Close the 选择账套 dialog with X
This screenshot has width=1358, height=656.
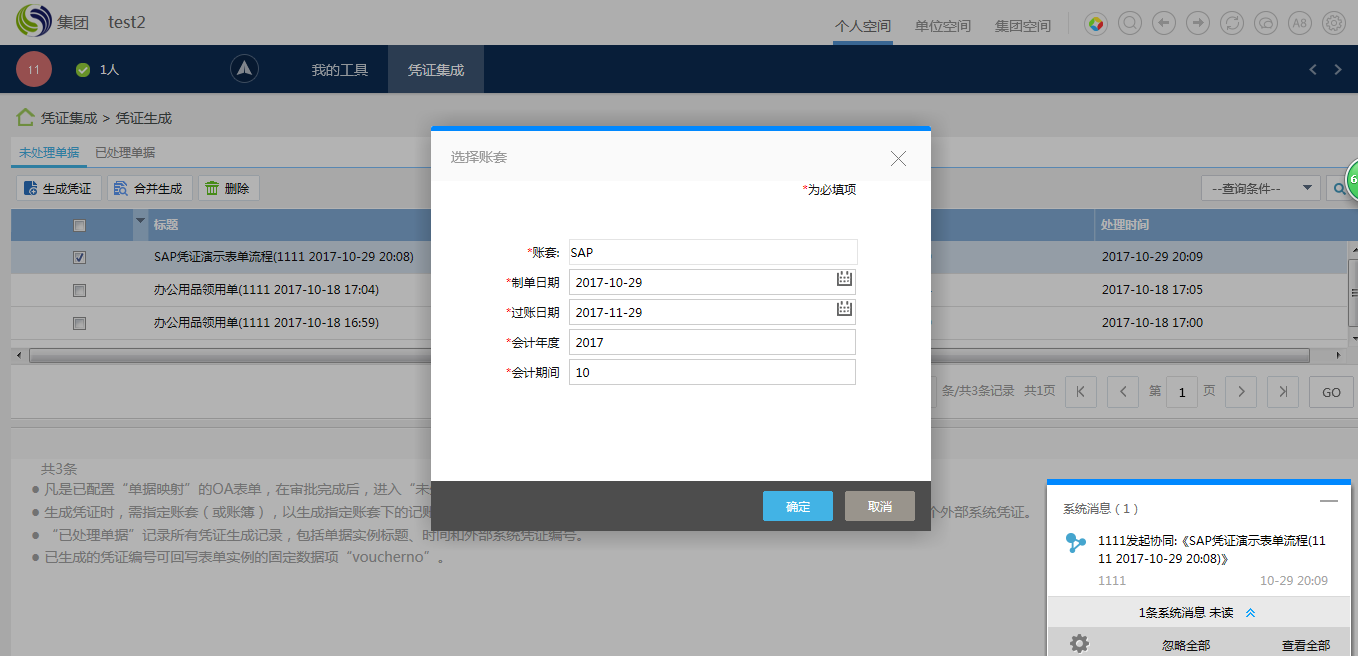pyautogui.click(x=898, y=158)
